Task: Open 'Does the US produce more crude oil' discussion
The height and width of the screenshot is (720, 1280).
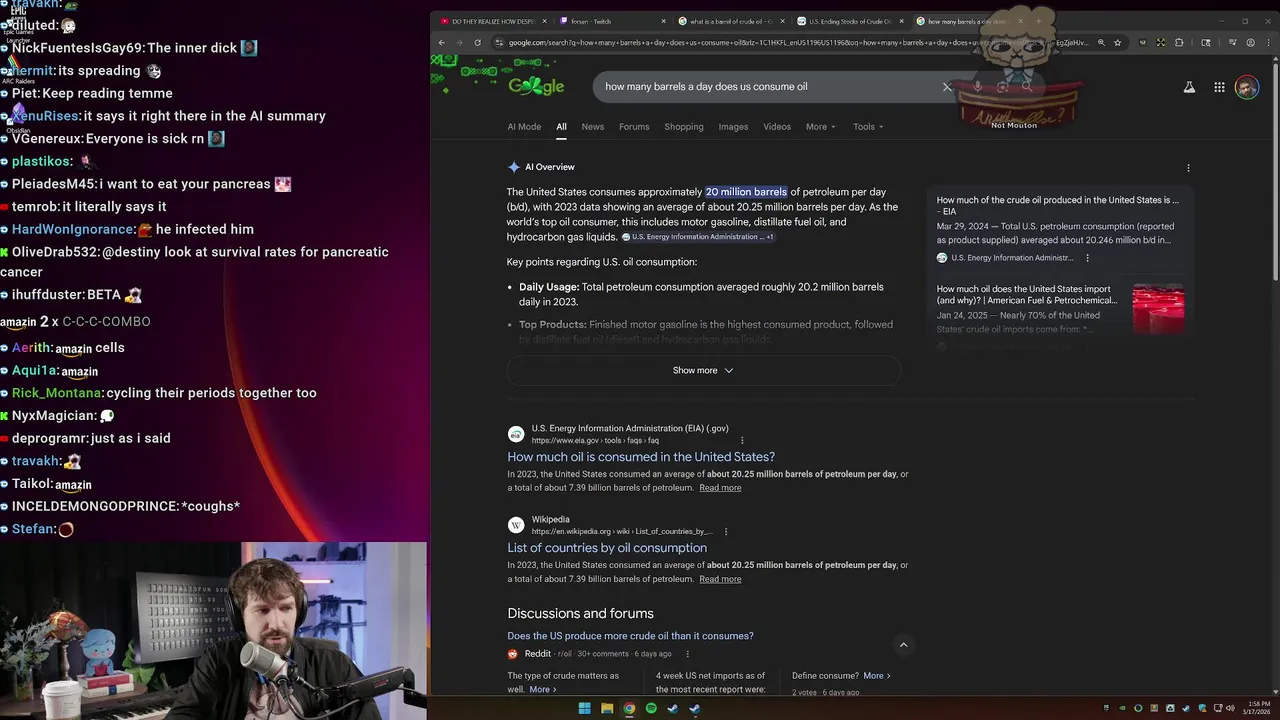Action: (x=630, y=636)
